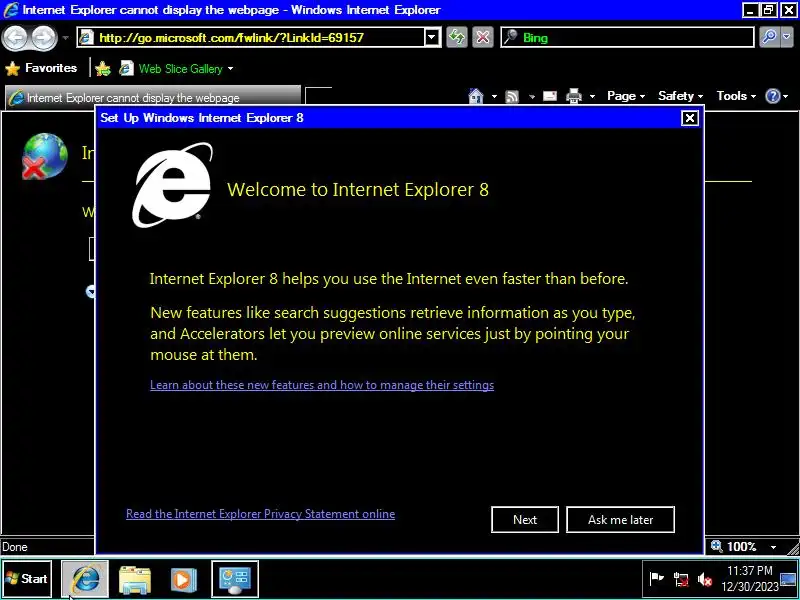Click the Internet Explorer logo in dialog
The height and width of the screenshot is (600, 800).
coord(172,185)
